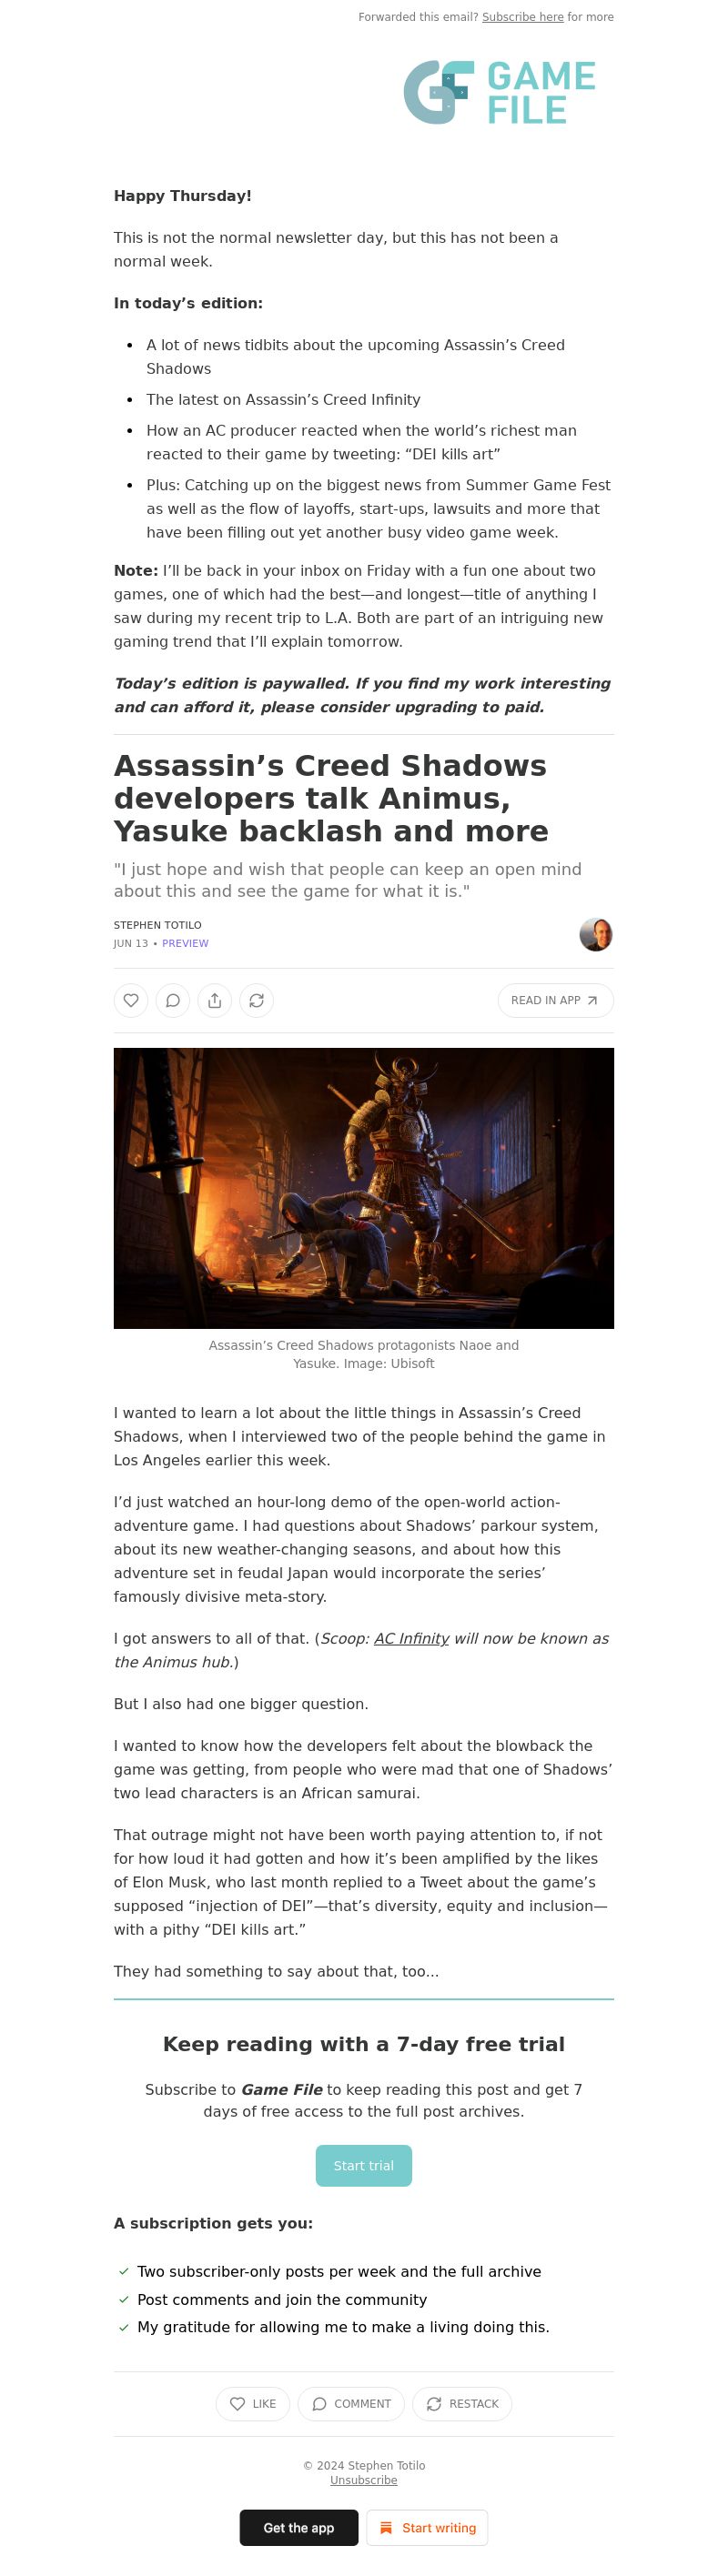Click the Naoe and Yasuke artwork image

(x=364, y=1188)
